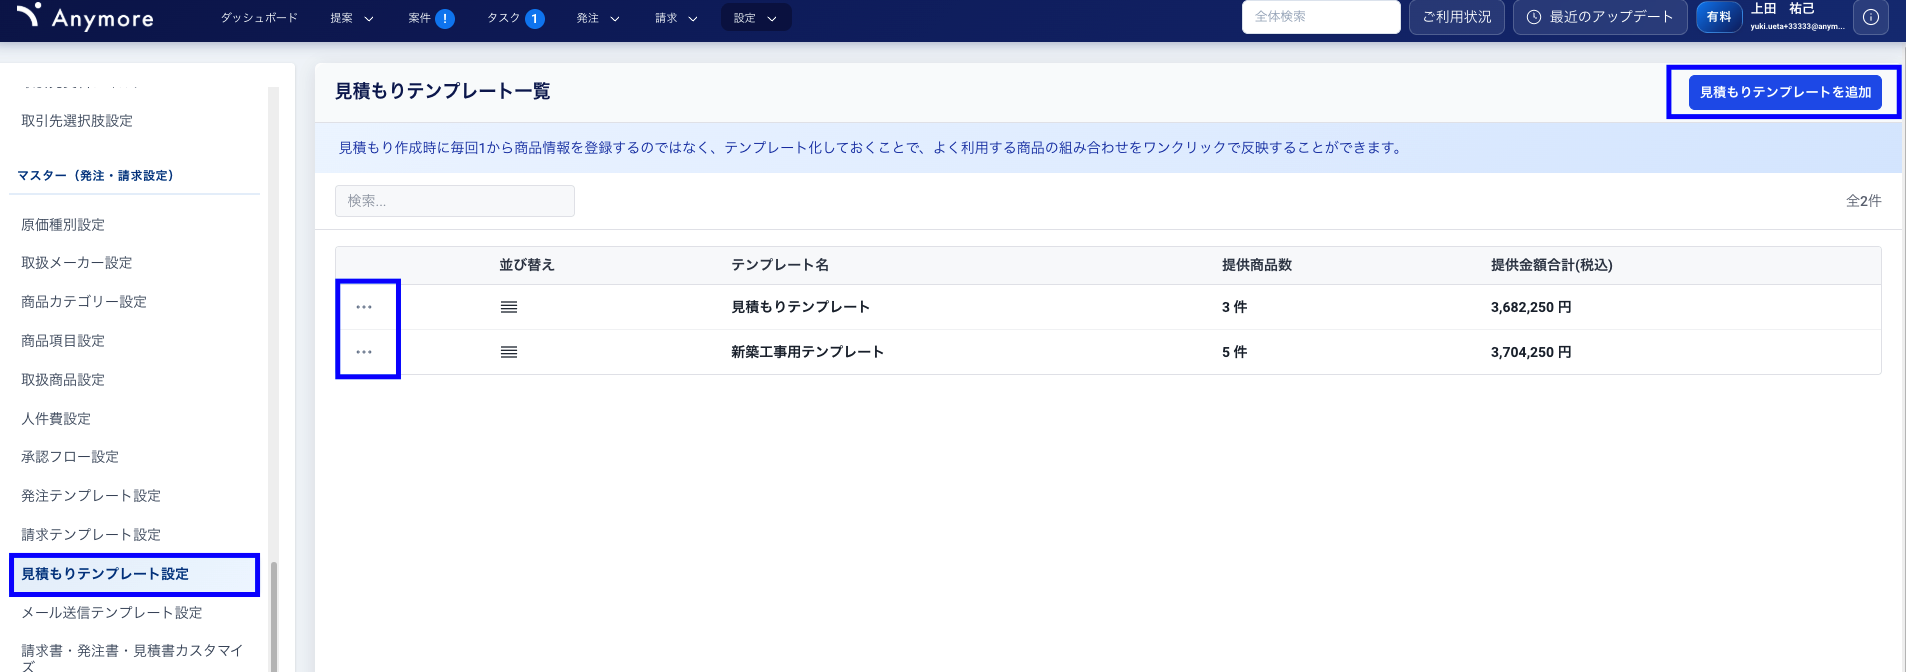Screen dimensions: 1906x672
Task: Click the テンプレート名 column header
Action: pyautogui.click(x=780, y=265)
